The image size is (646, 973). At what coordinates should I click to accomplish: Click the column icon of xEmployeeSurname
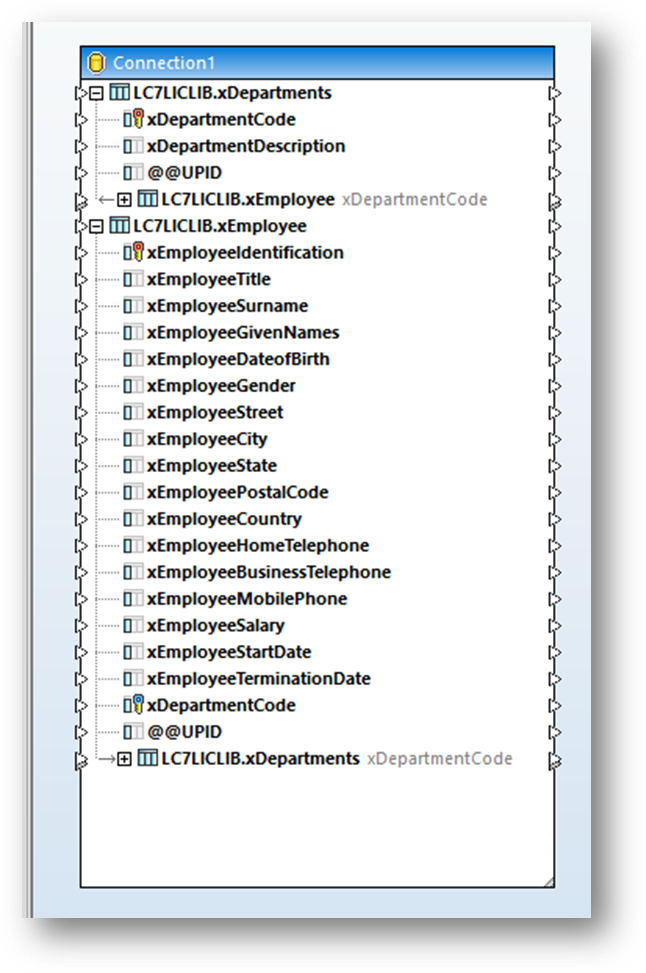(133, 307)
